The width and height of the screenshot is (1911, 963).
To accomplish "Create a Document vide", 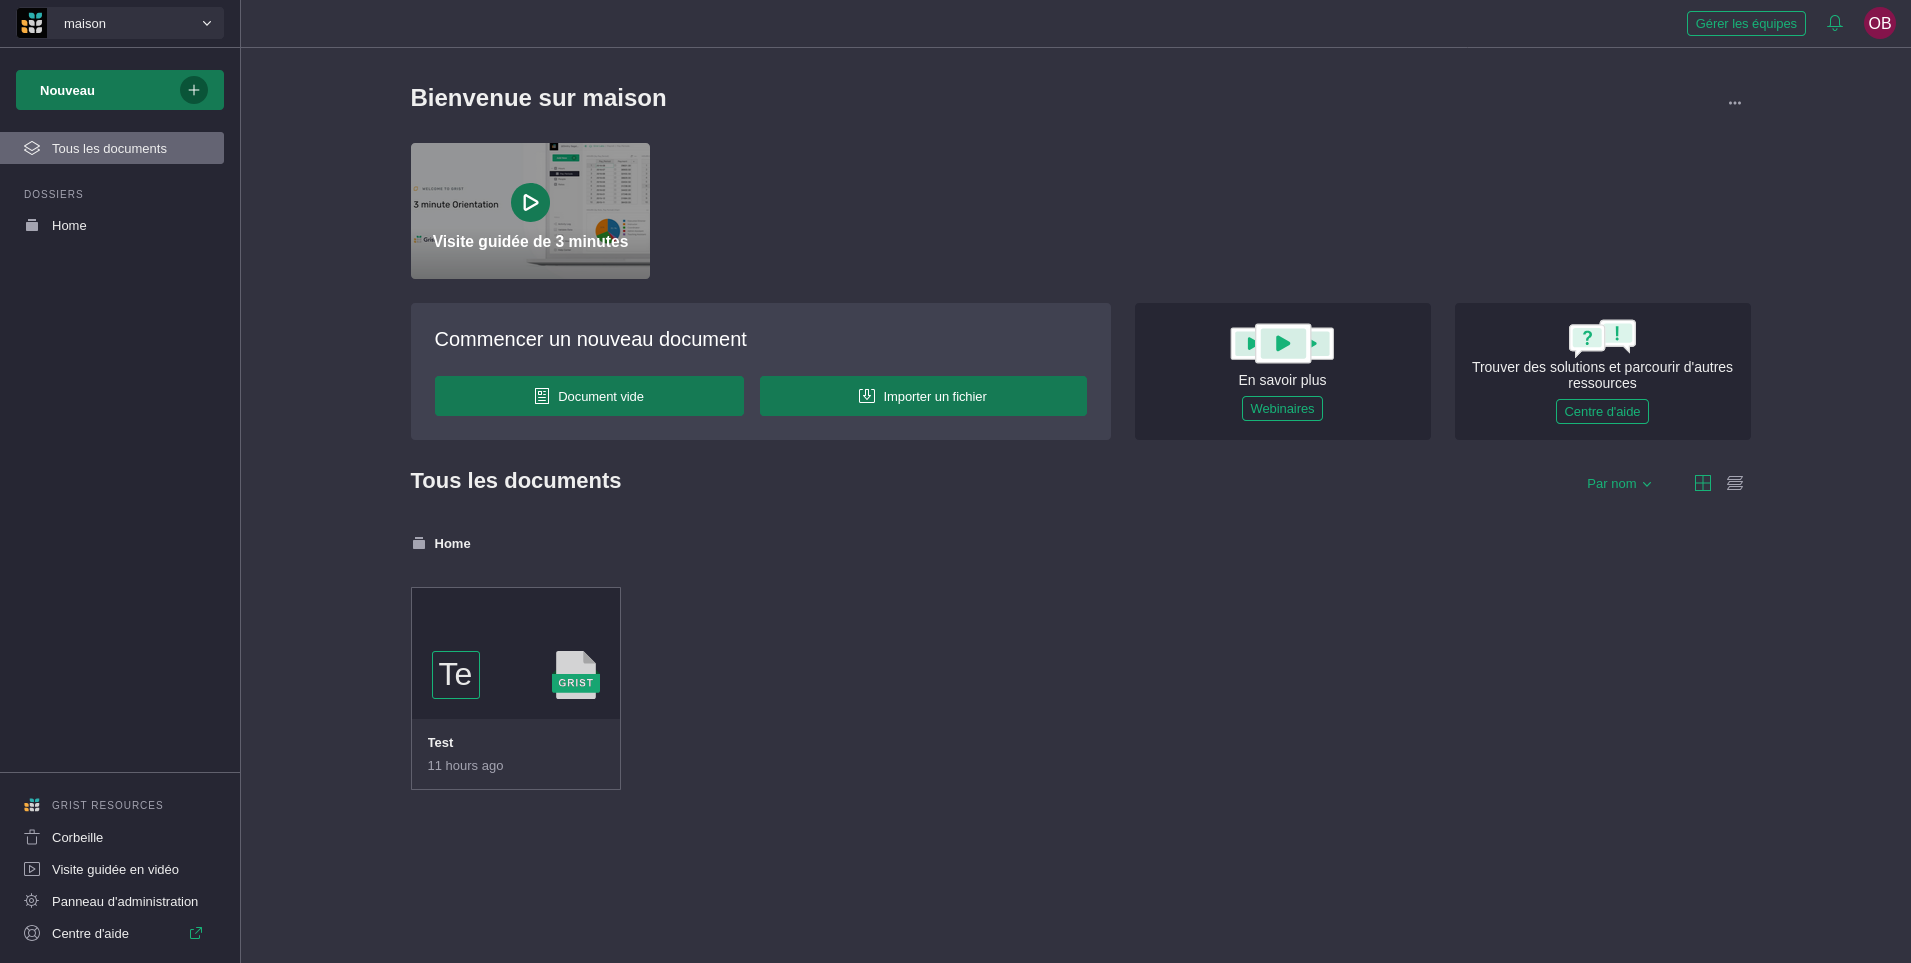I will 589,396.
